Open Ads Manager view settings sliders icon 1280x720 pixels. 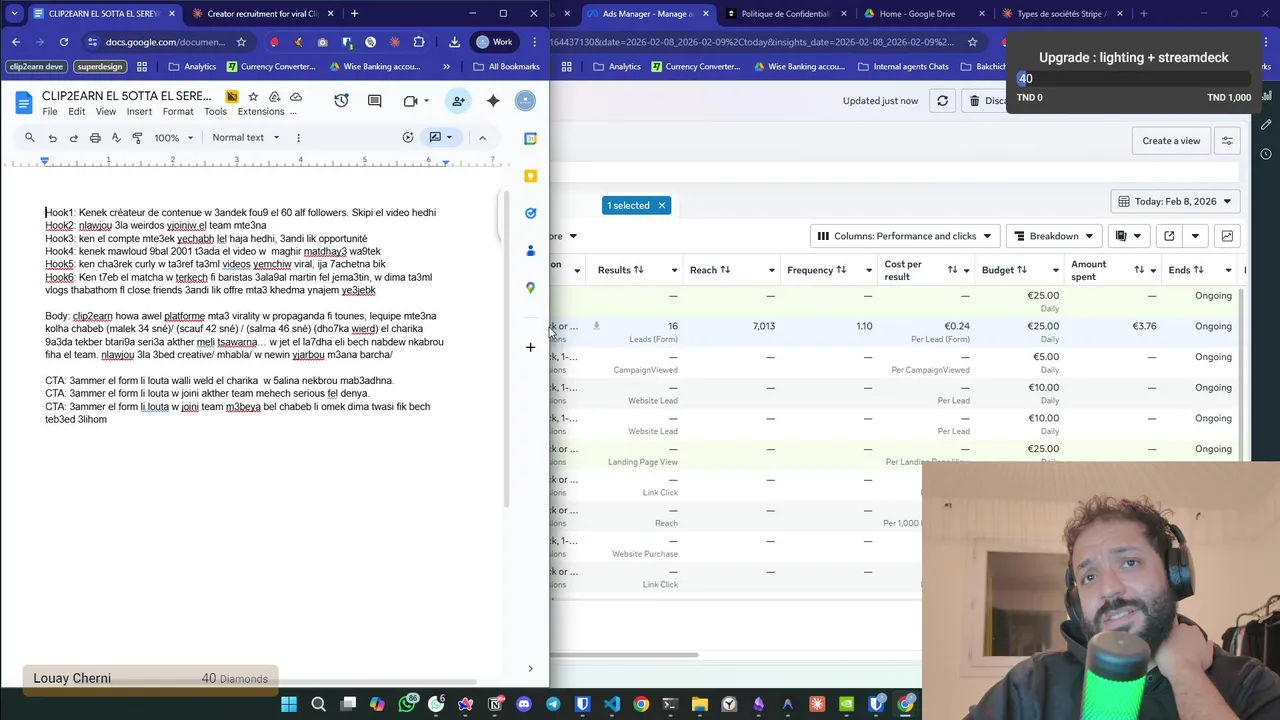tap(1227, 141)
